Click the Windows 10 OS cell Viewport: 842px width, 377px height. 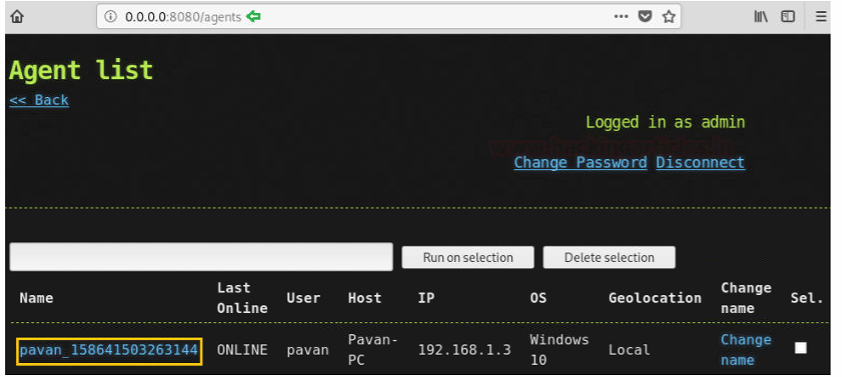559,350
